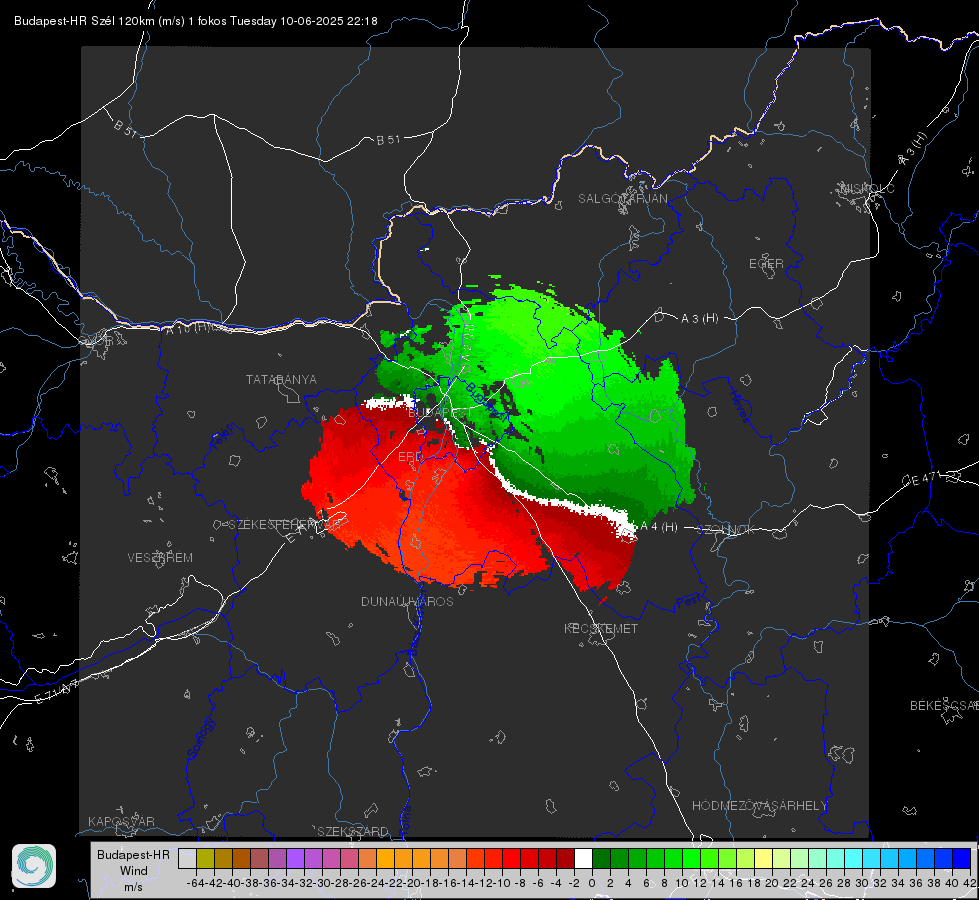Click the radar title text with date 10-06-2025 22:18
This screenshot has width=979, height=900.
[195, 21]
